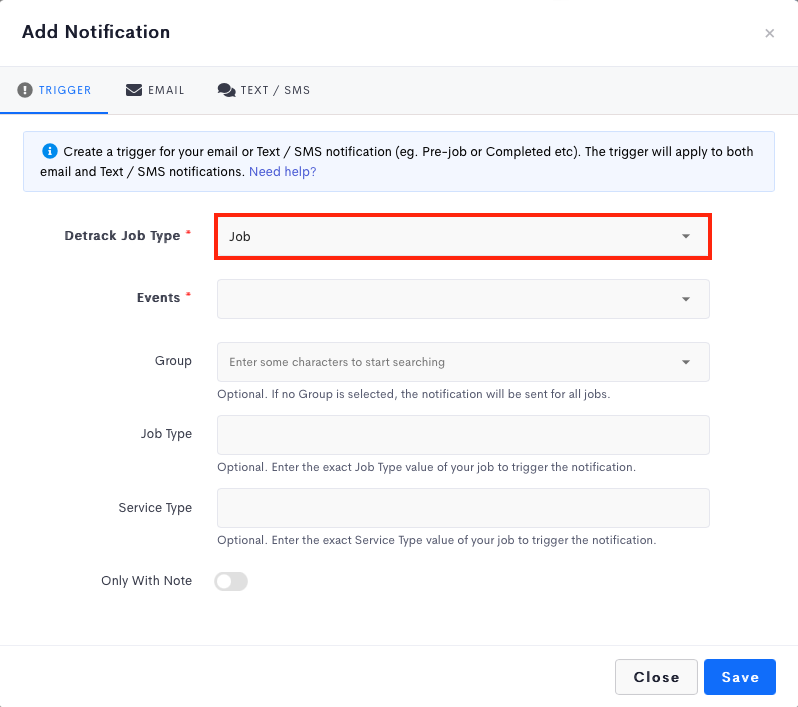Click the caret arrow beside Job value
The image size is (798, 707).
pyautogui.click(x=686, y=236)
